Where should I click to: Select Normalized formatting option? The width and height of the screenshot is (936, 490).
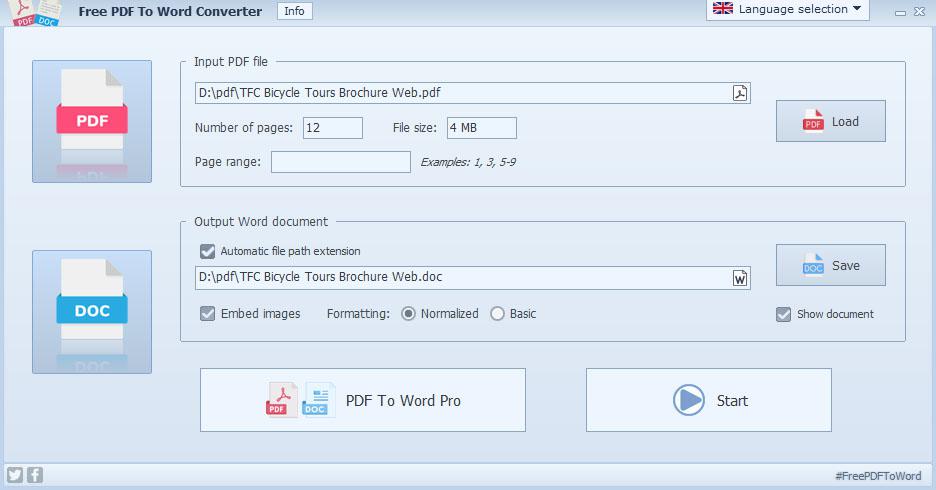pyautogui.click(x=408, y=313)
